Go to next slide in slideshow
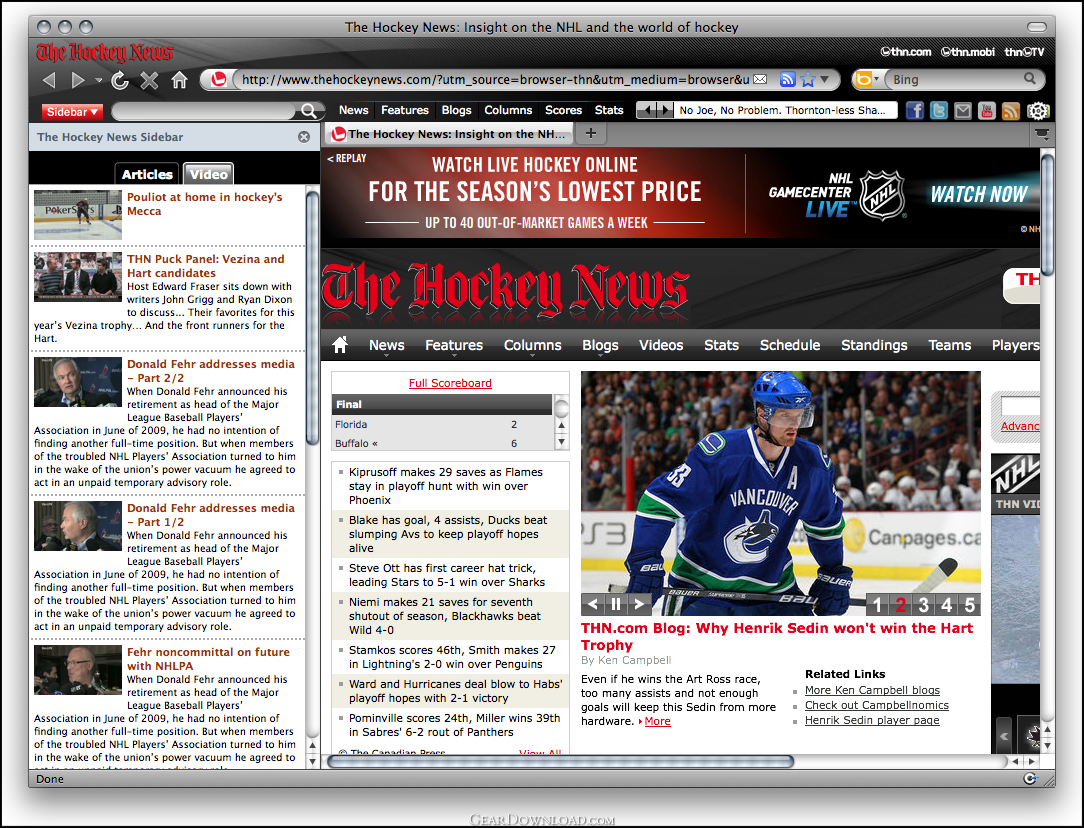Image resolution: width=1084 pixels, height=828 pixels. 639,605
